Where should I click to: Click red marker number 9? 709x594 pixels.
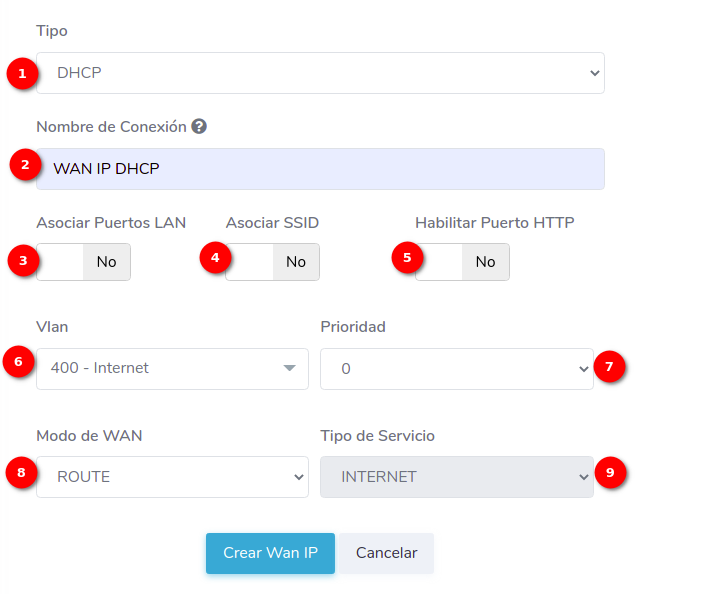pyautogui.click(x=609, y=472)
